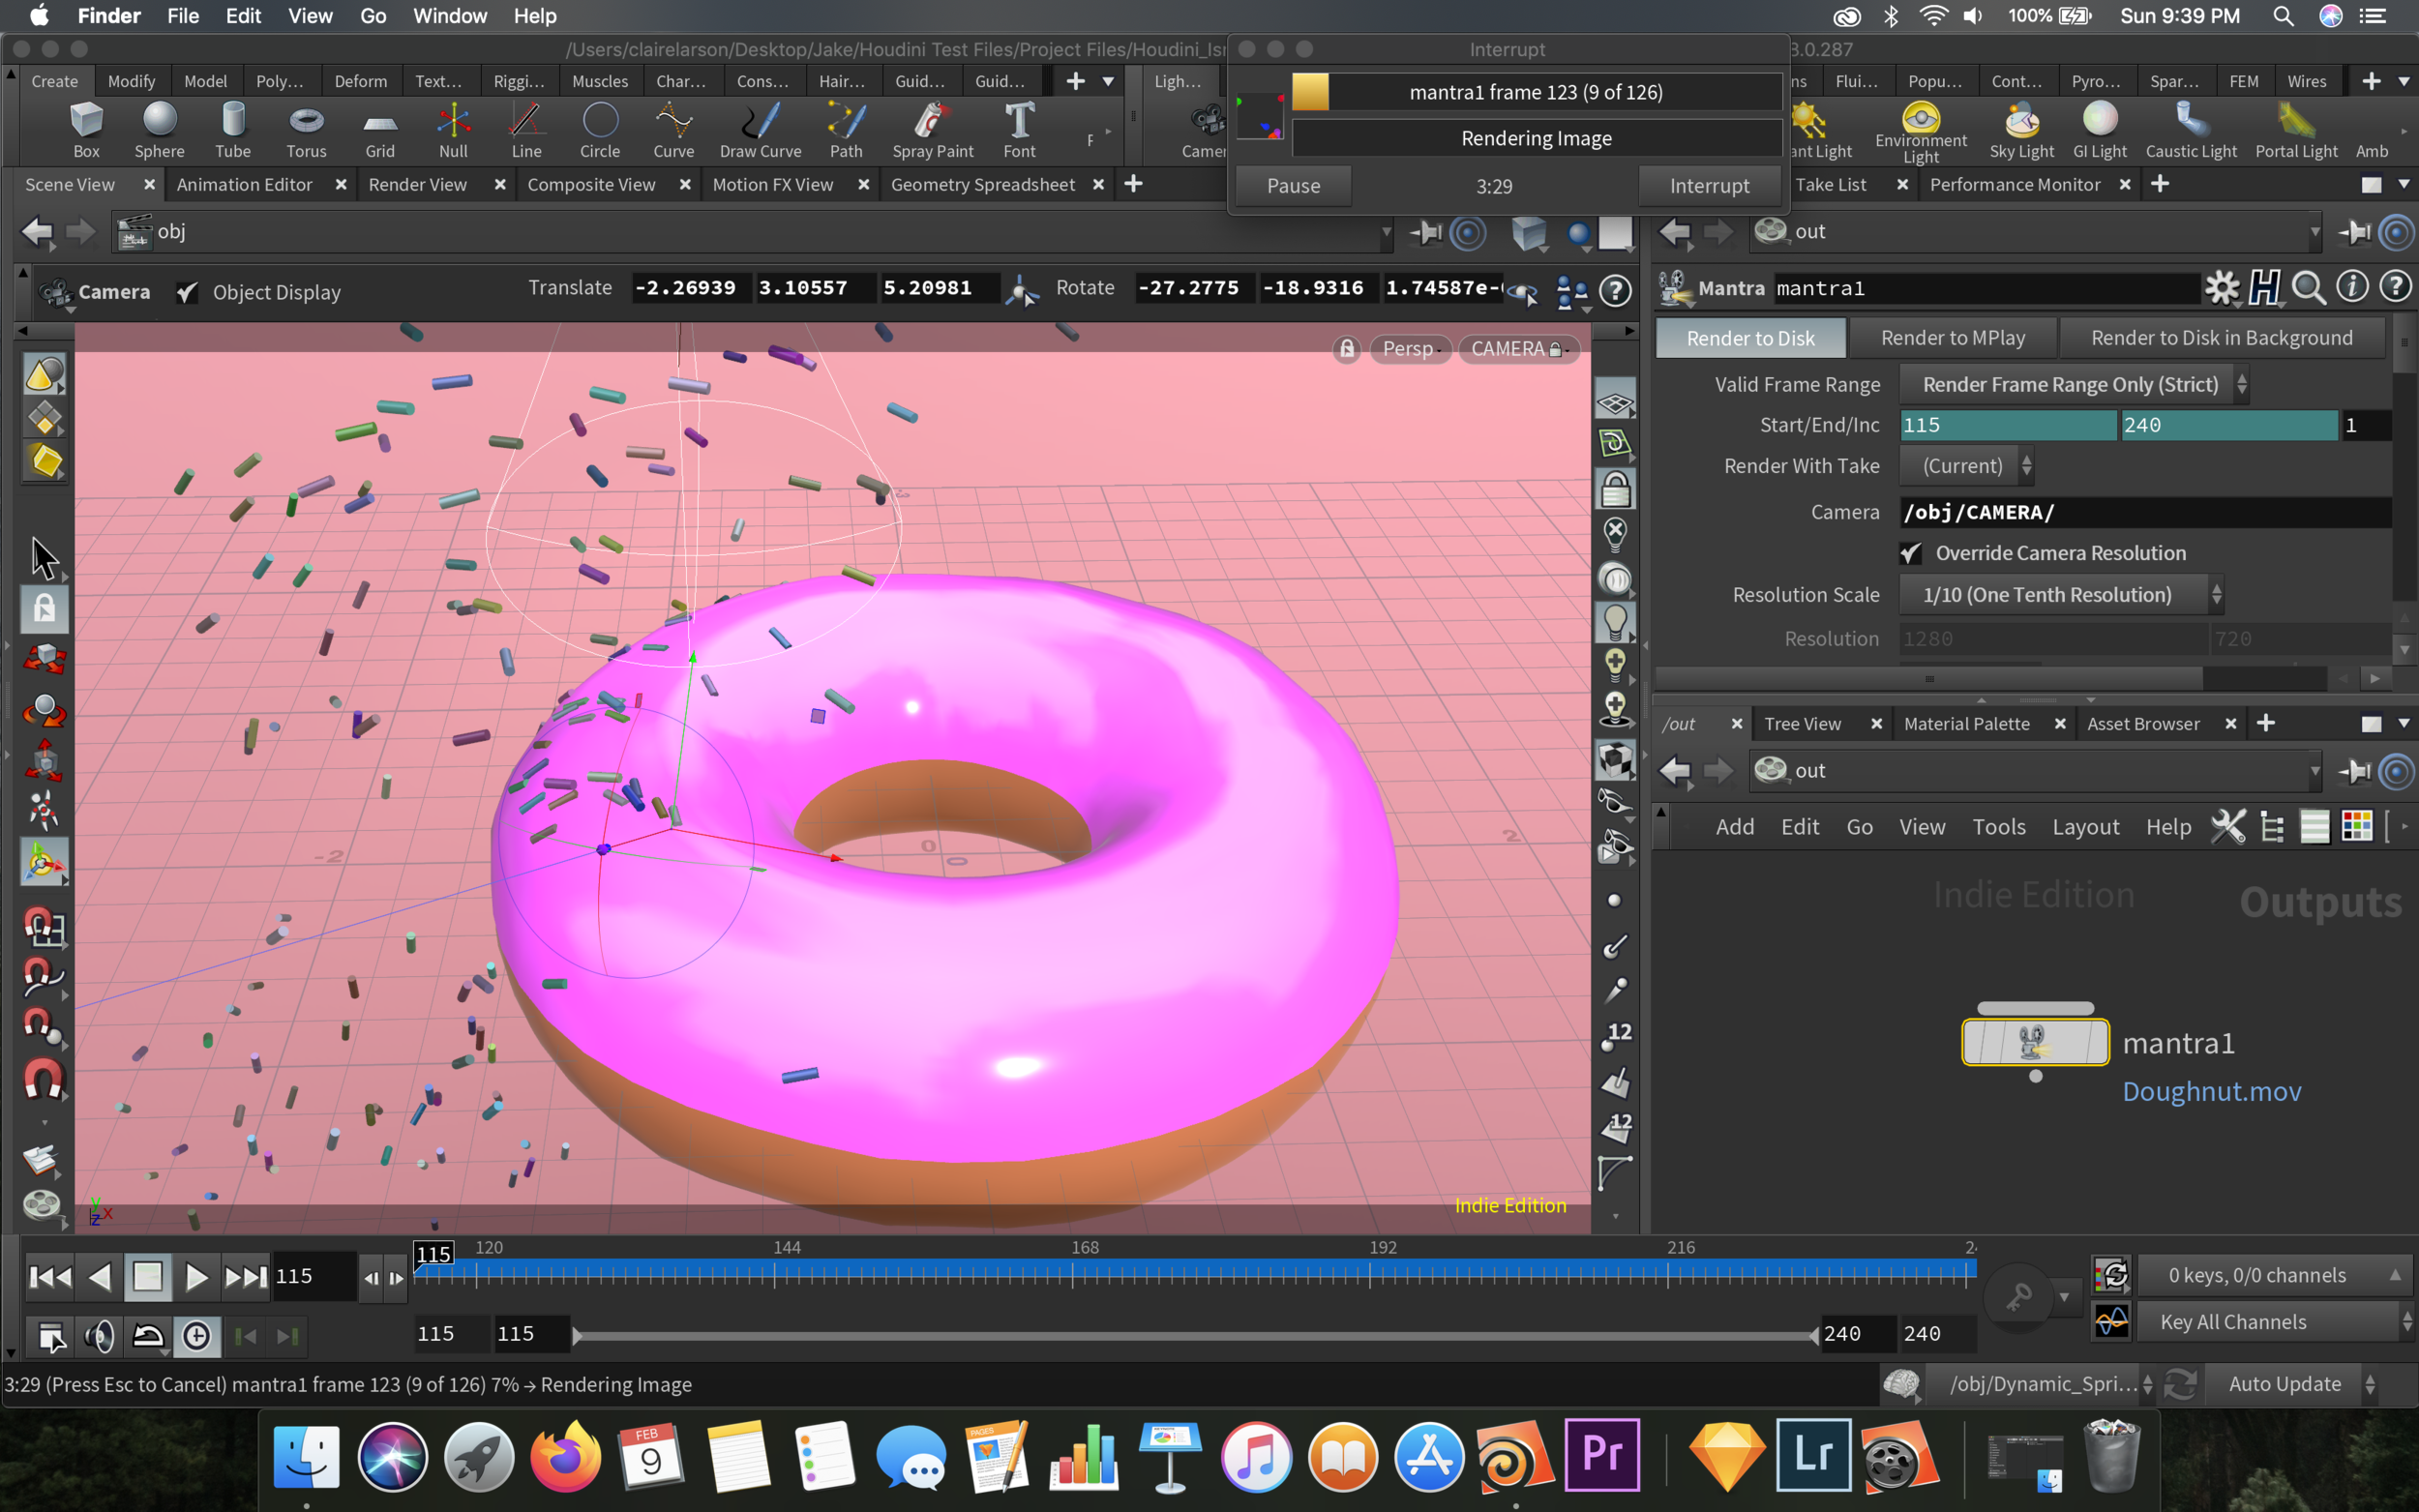Viewport: 2419px width, 1512px height.
Task: Click the Tube shelf tool
Action: [x=233, y=130]
